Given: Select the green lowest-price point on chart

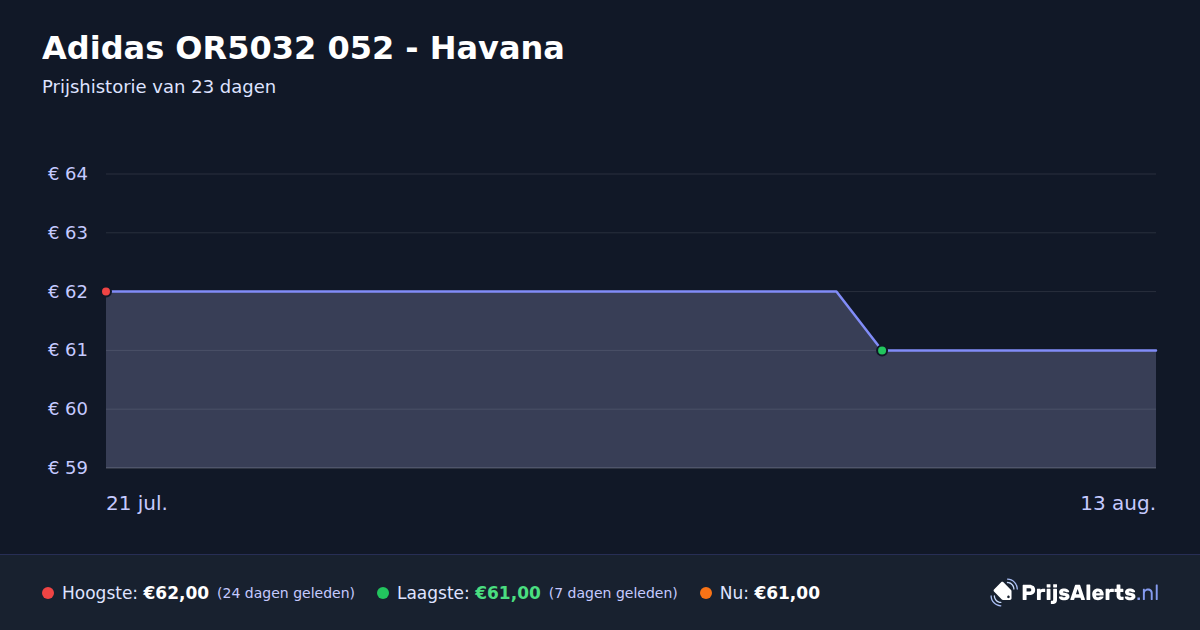Looking at the screenshot, I should (882, 350).
